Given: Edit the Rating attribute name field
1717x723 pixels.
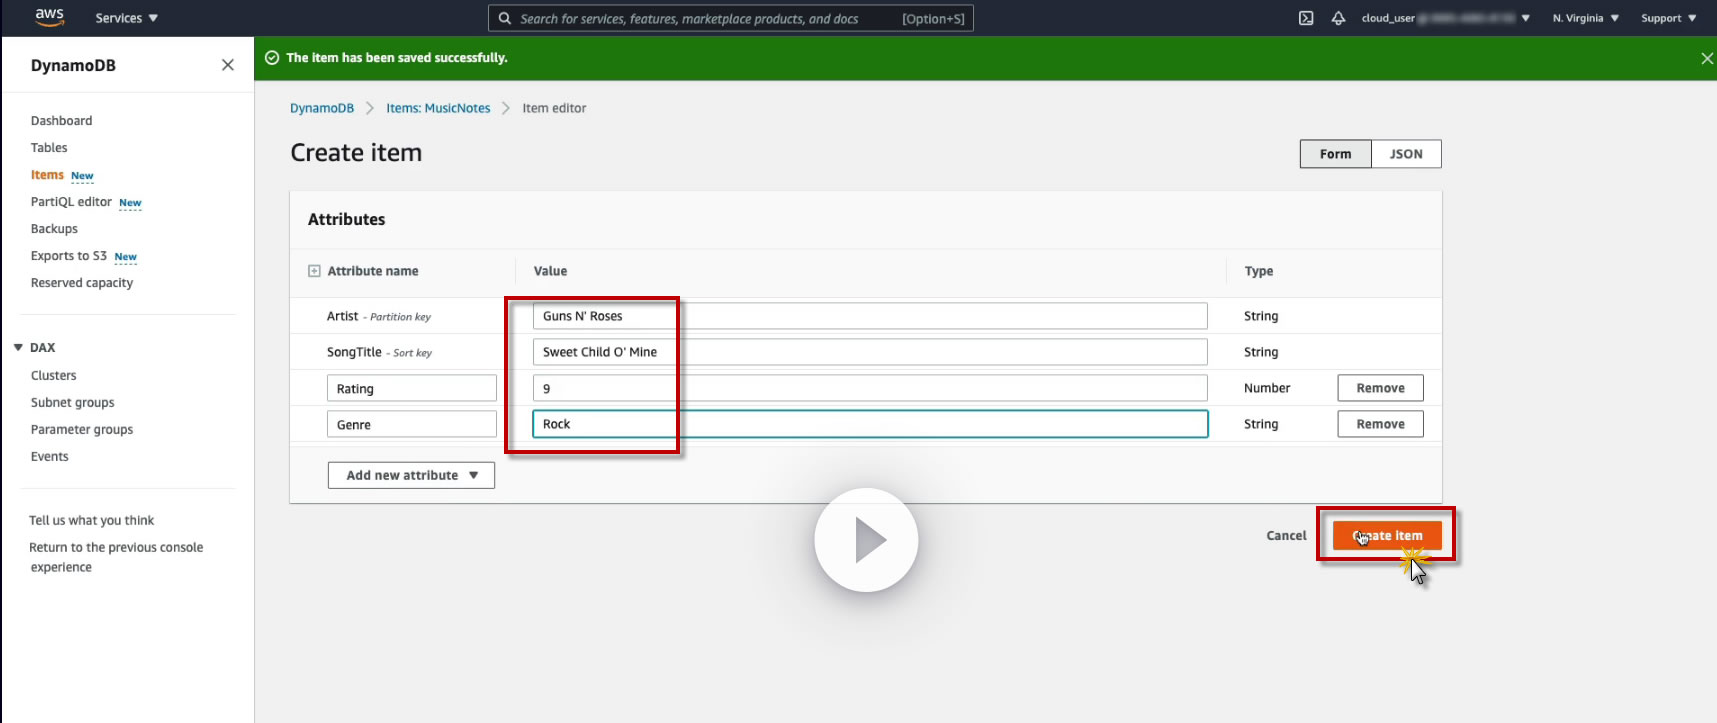Looking at the screenshot, I should [412, 388].
